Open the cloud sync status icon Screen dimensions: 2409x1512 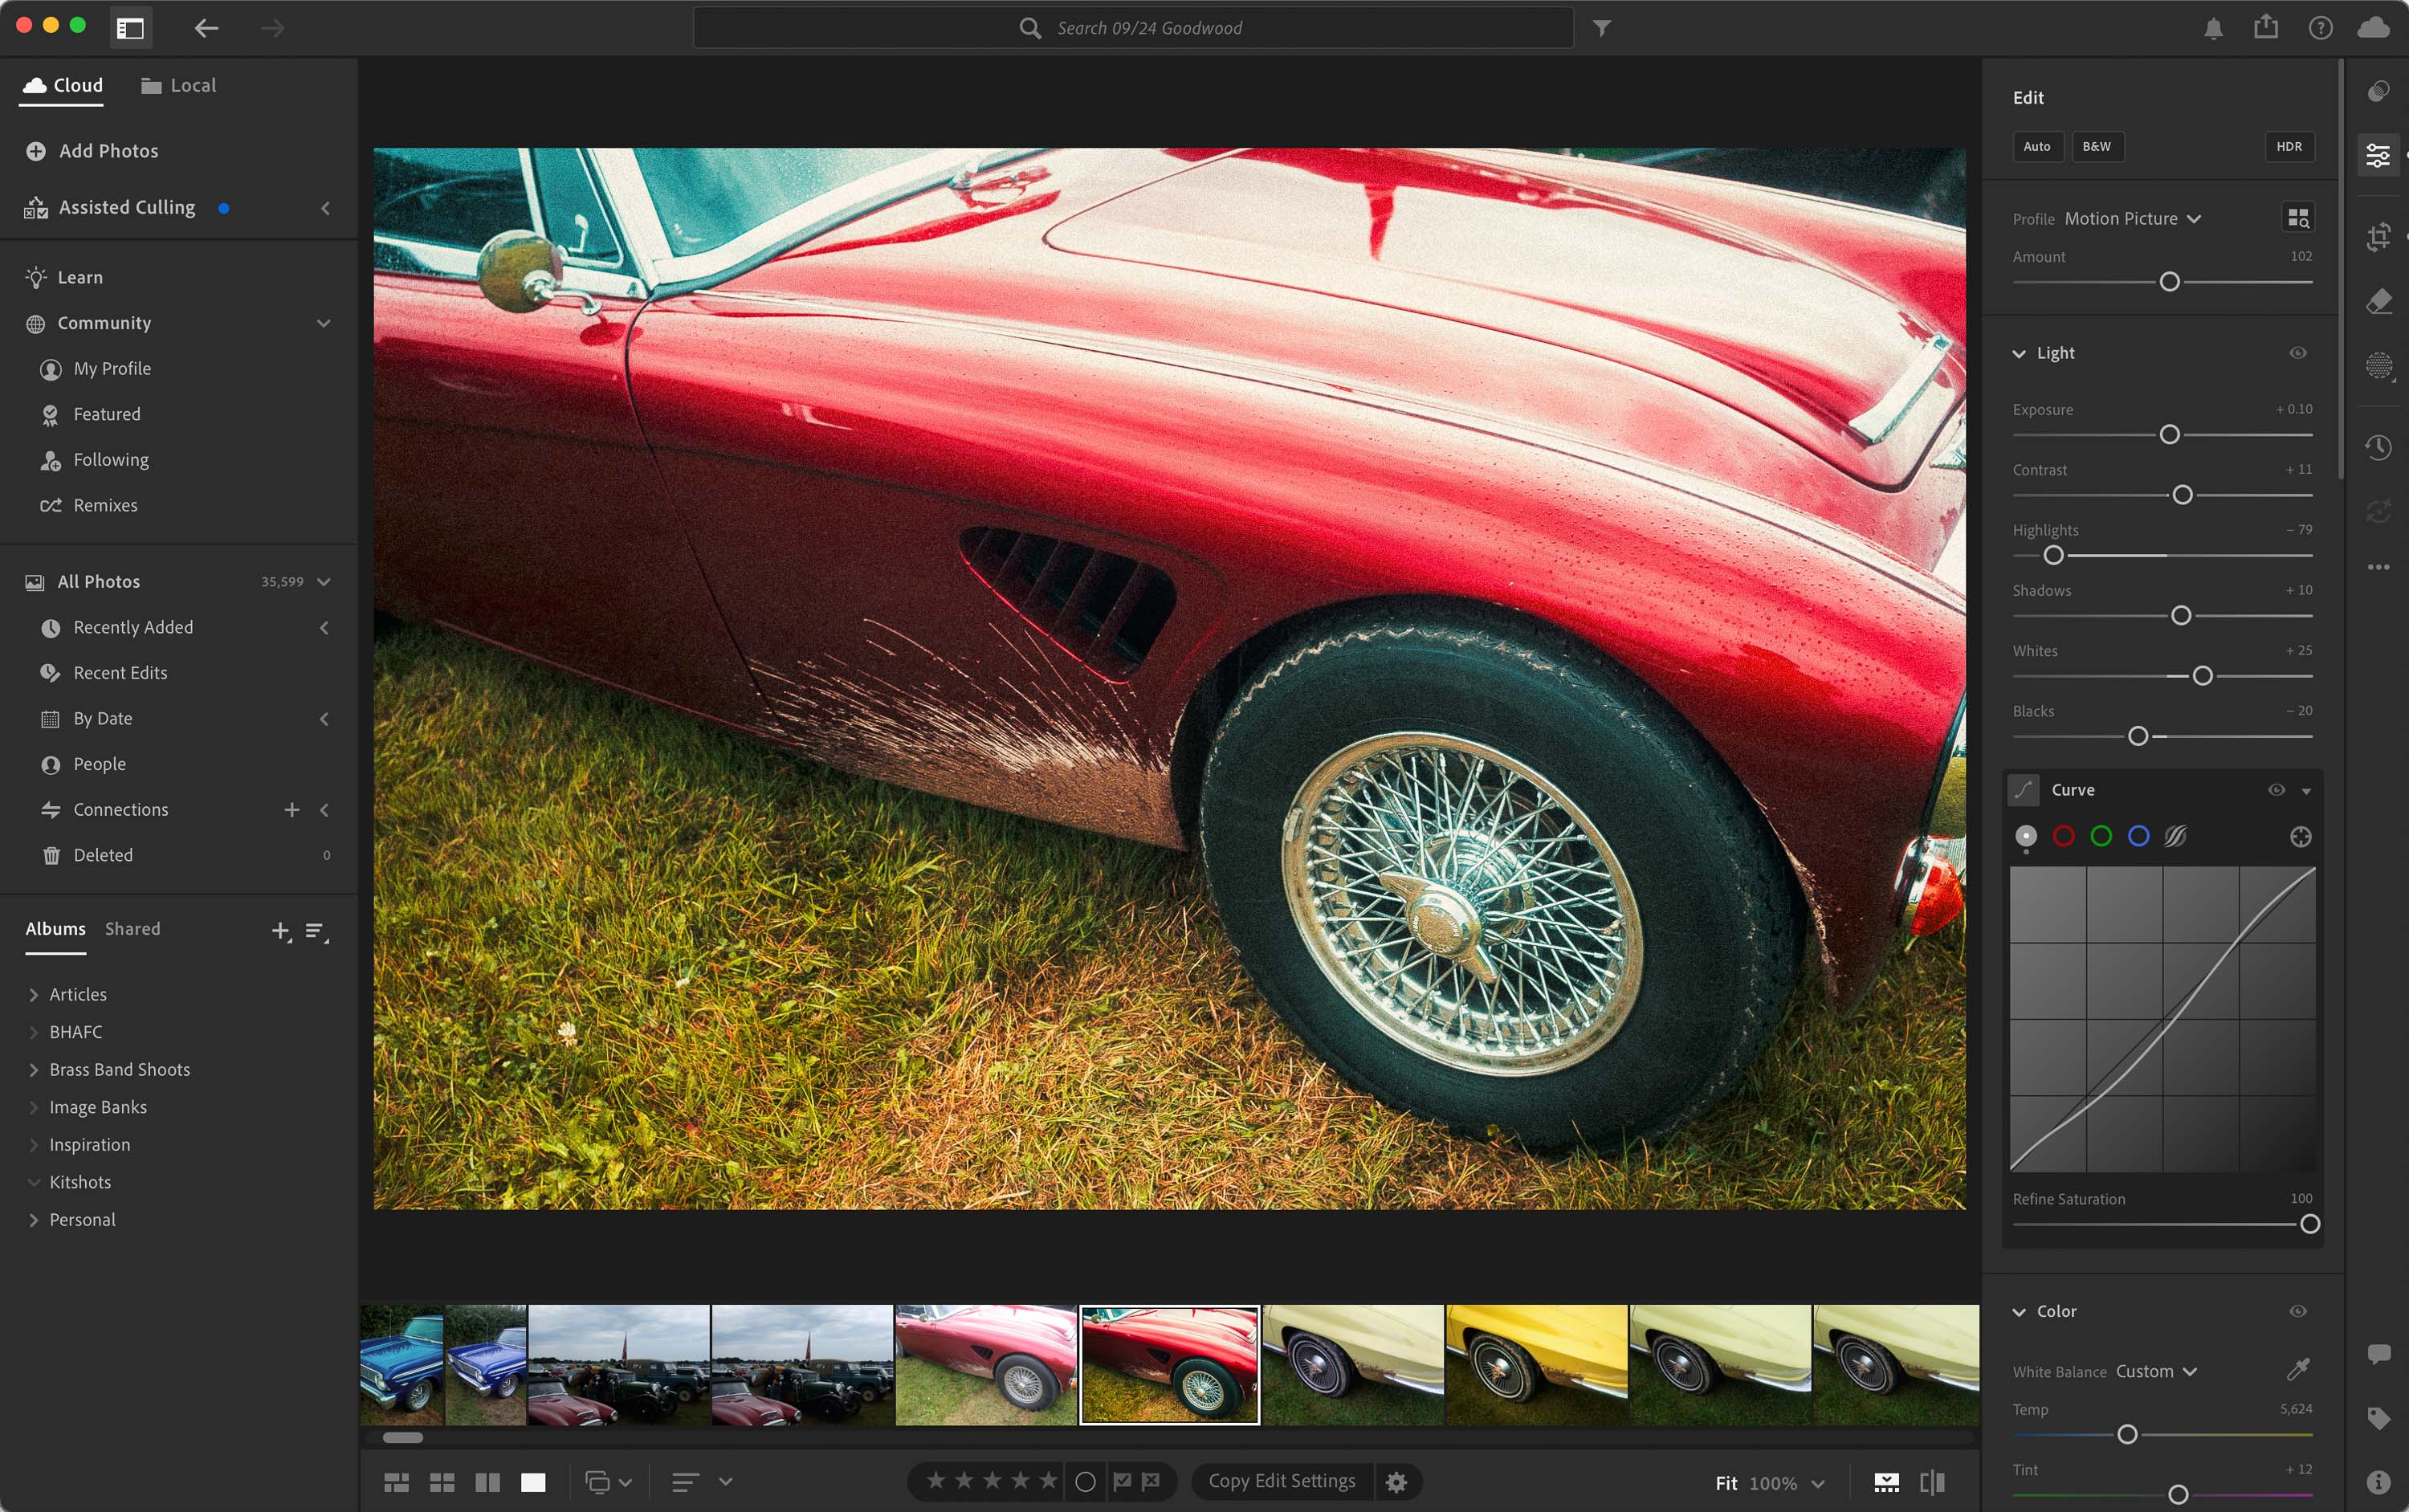point(2373,28)
